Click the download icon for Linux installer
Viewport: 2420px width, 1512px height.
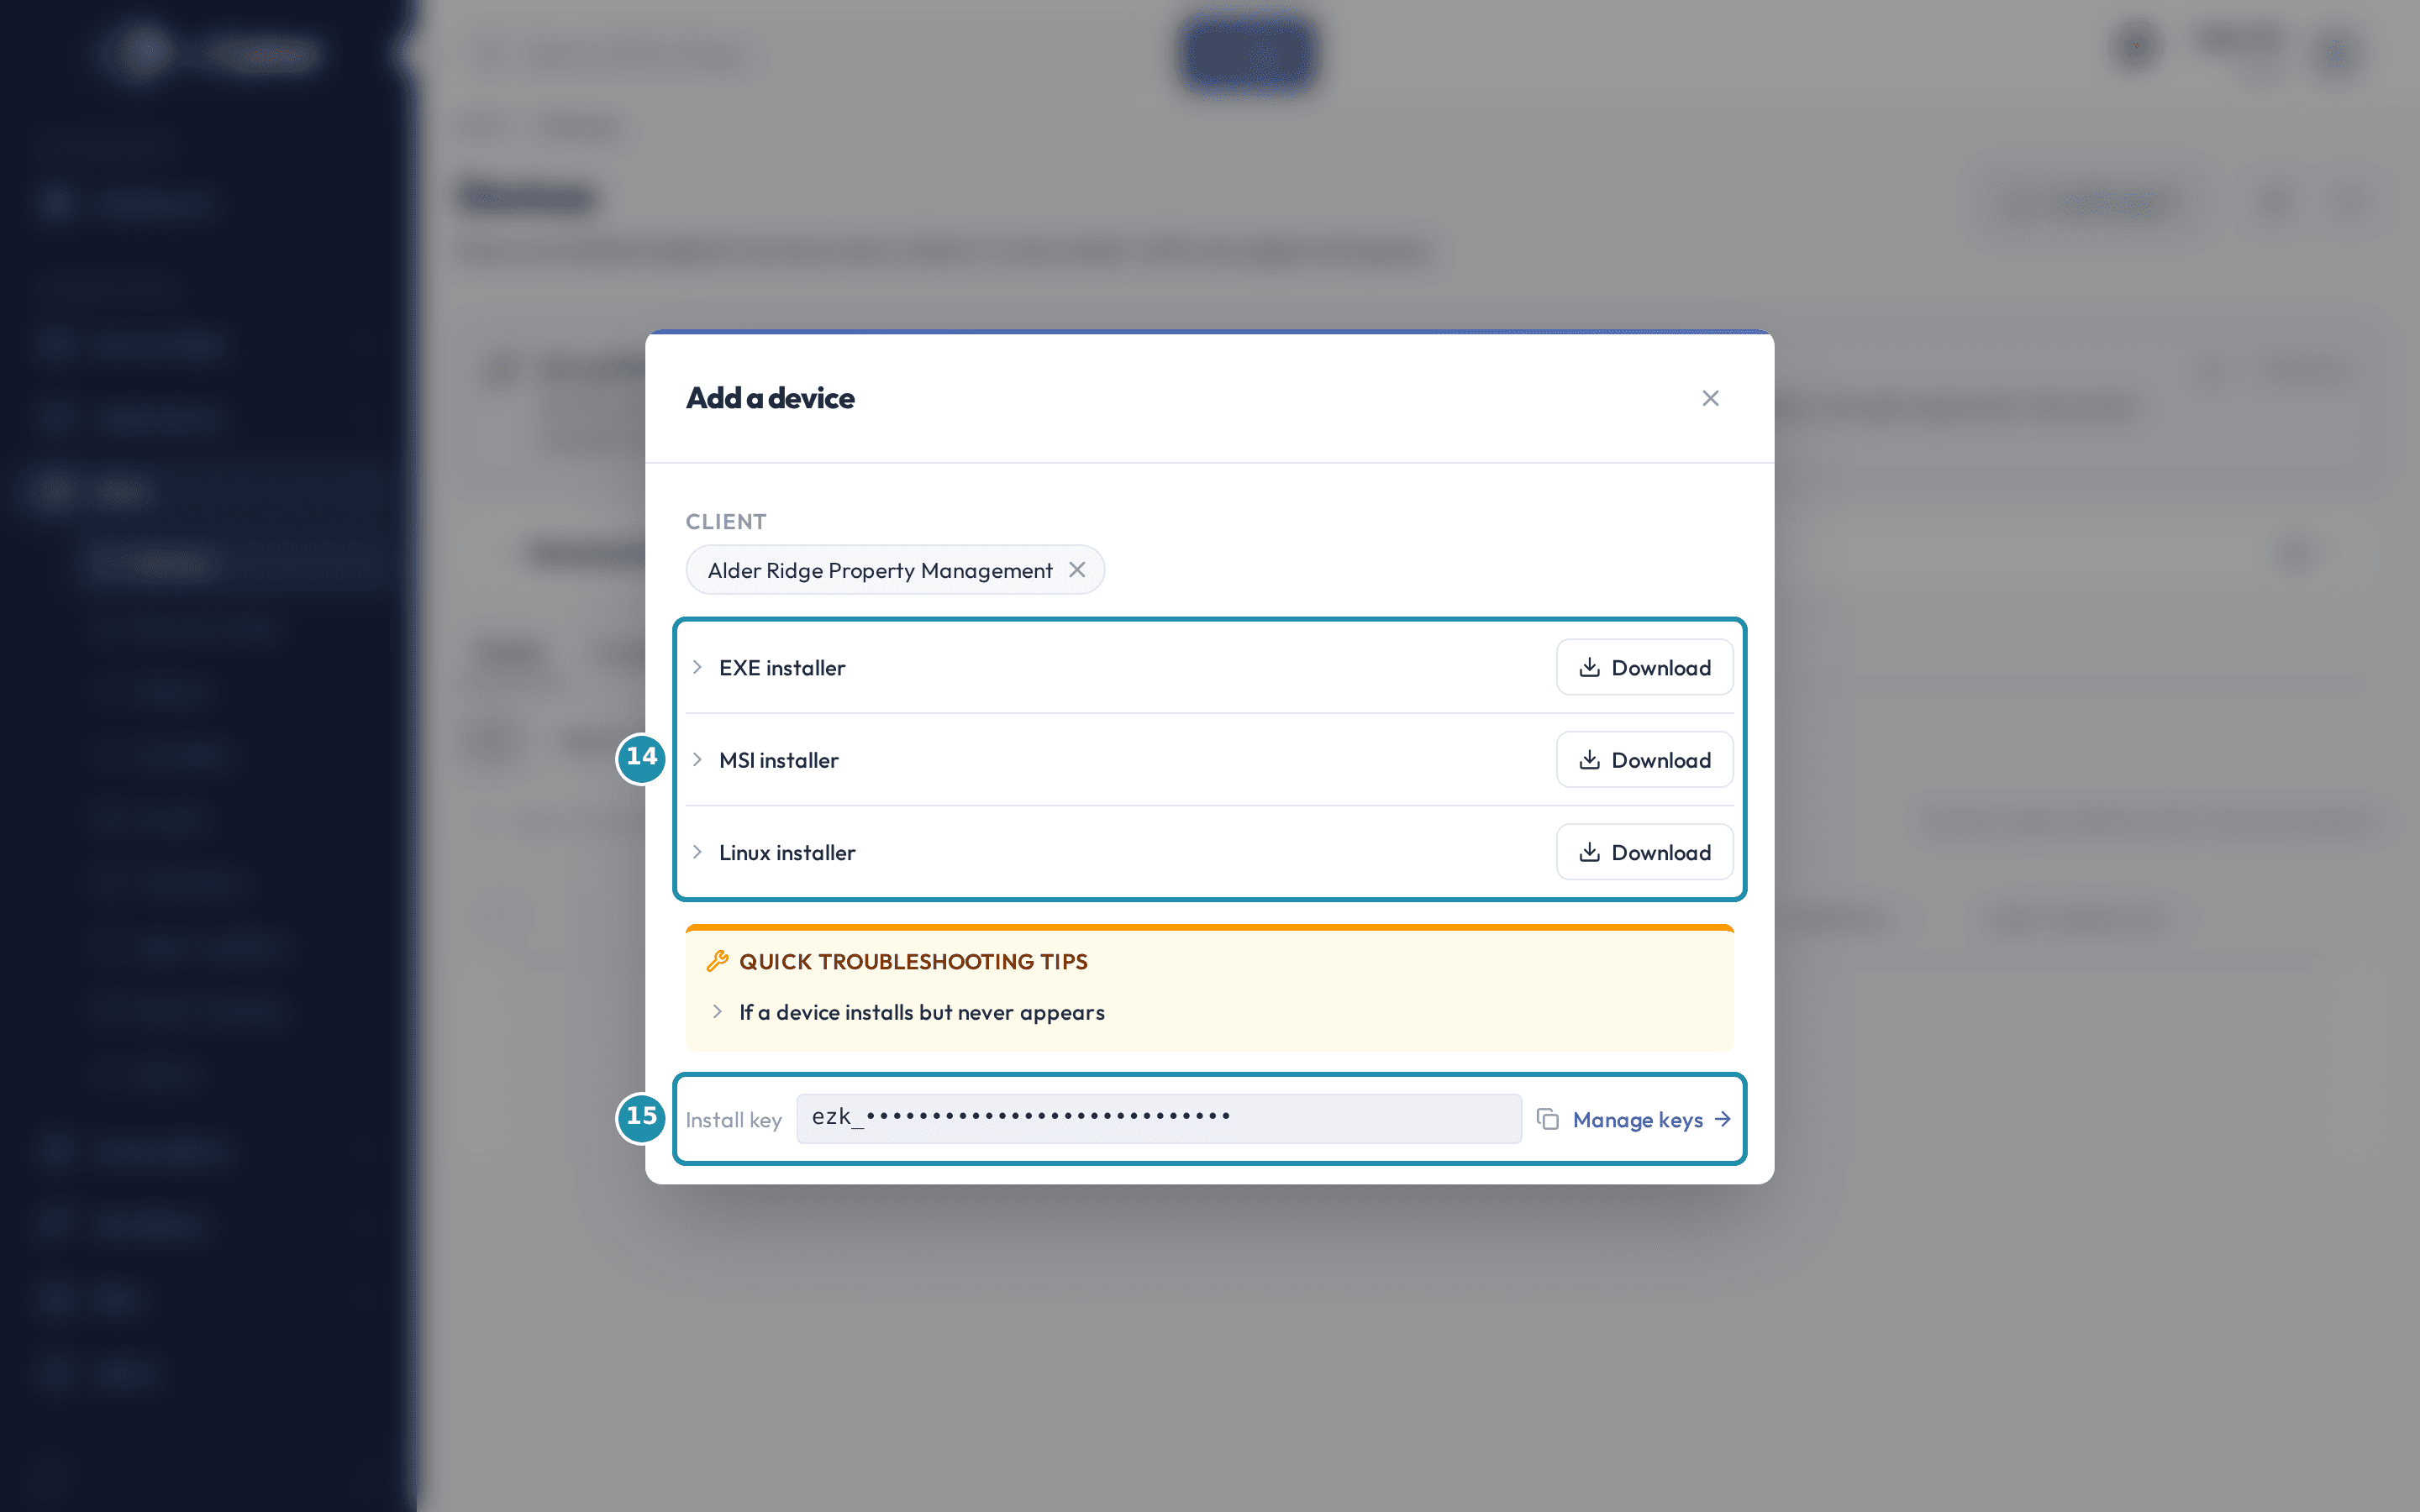pos(1589,852)
